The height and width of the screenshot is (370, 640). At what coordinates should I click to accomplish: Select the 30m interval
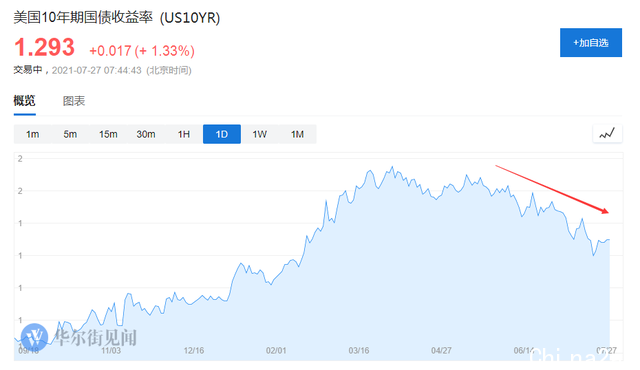coord(146,134)
